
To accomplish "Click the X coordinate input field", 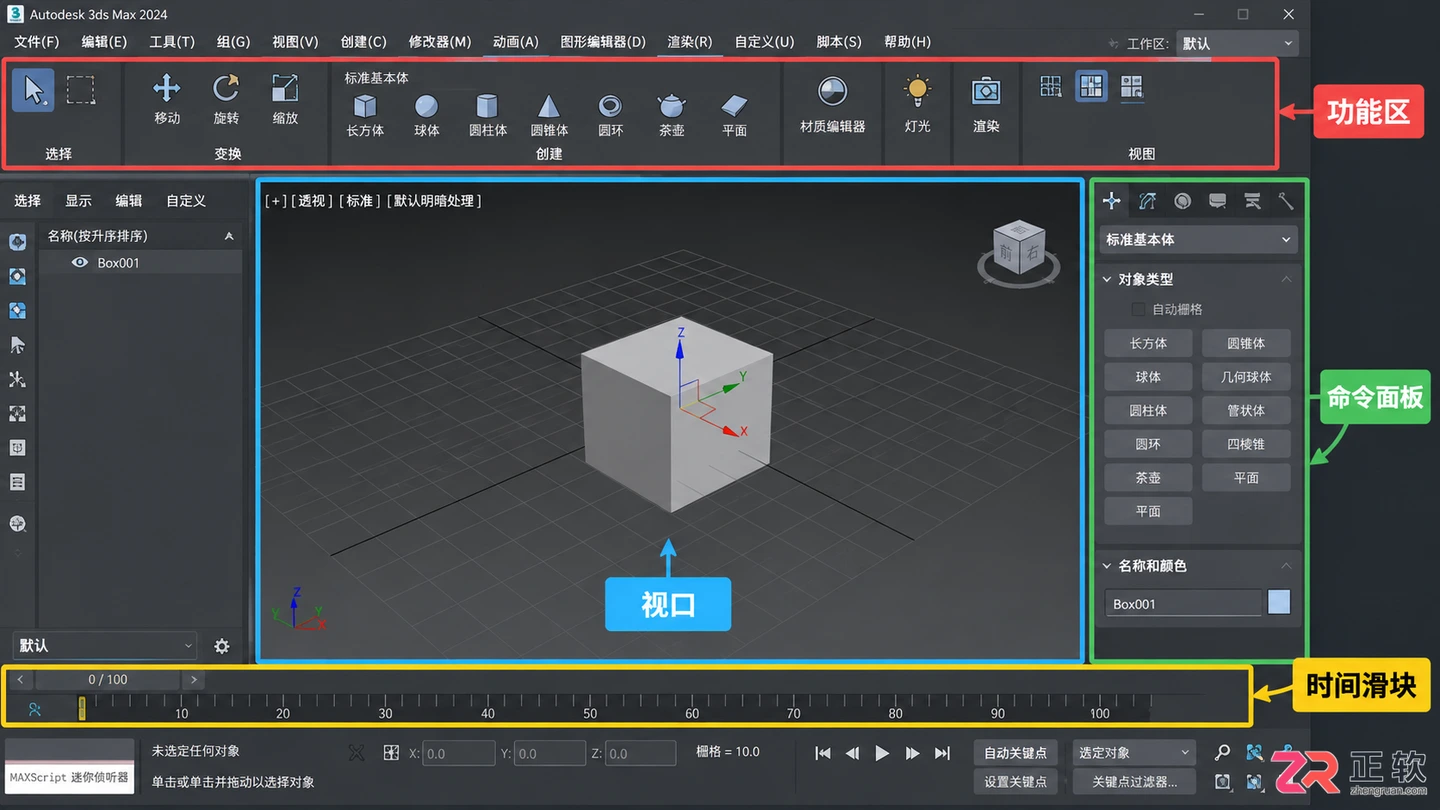I will tap(458, 753).
